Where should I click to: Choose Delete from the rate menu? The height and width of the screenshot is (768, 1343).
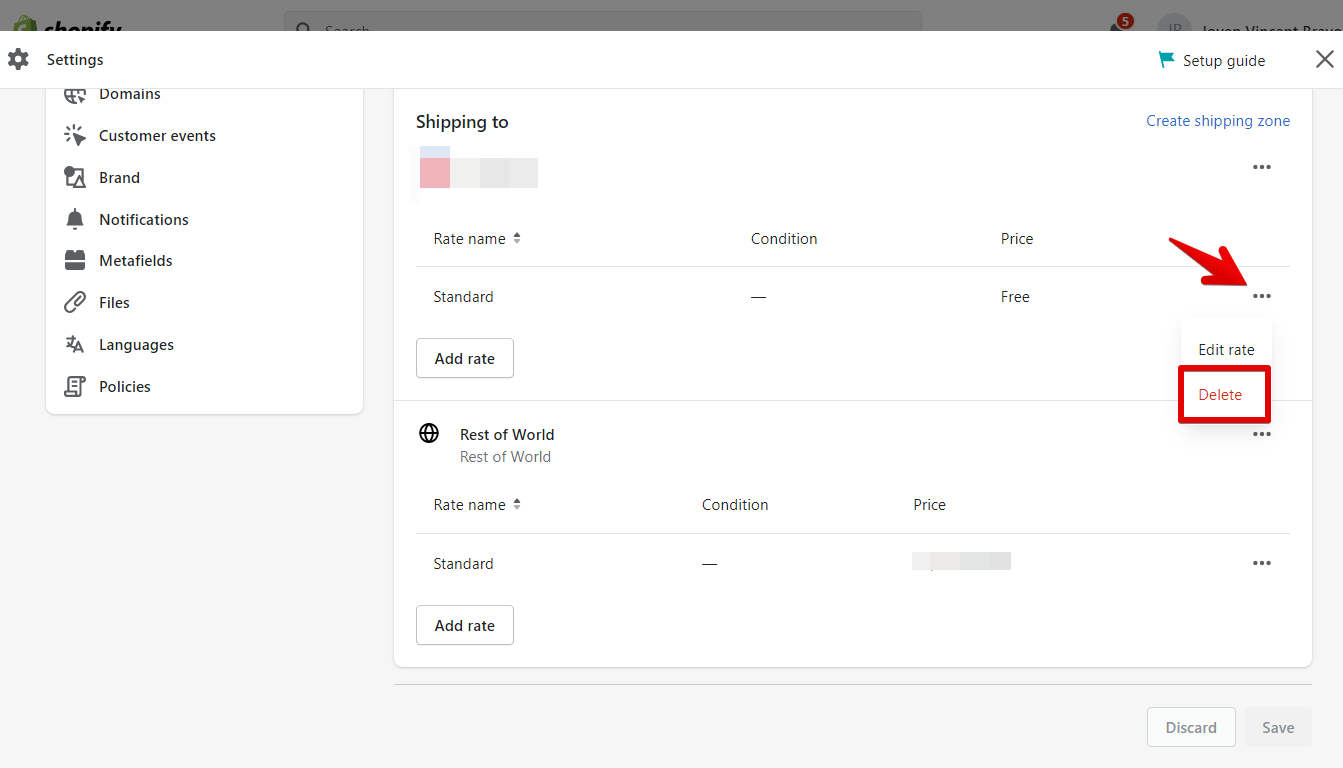coord(1220,394)
